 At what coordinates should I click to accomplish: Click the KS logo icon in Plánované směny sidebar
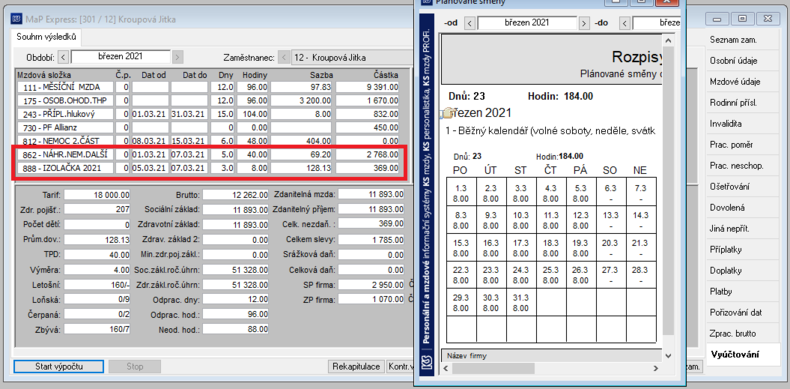(428, 361)
